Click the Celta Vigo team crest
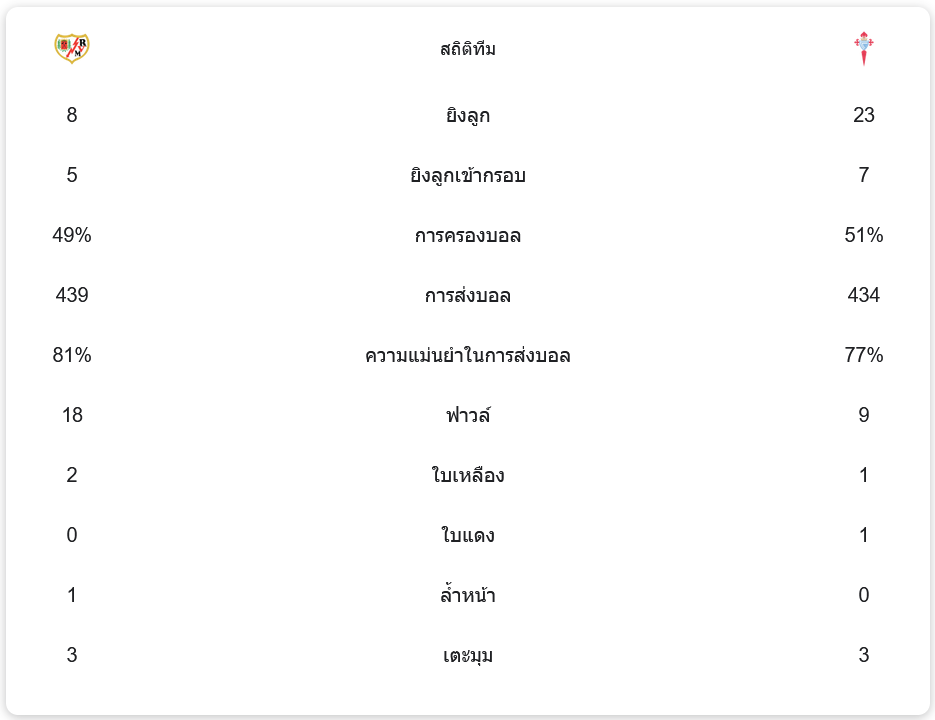The height and width of the screenshot is (720, 935). [x=863, y=48]
